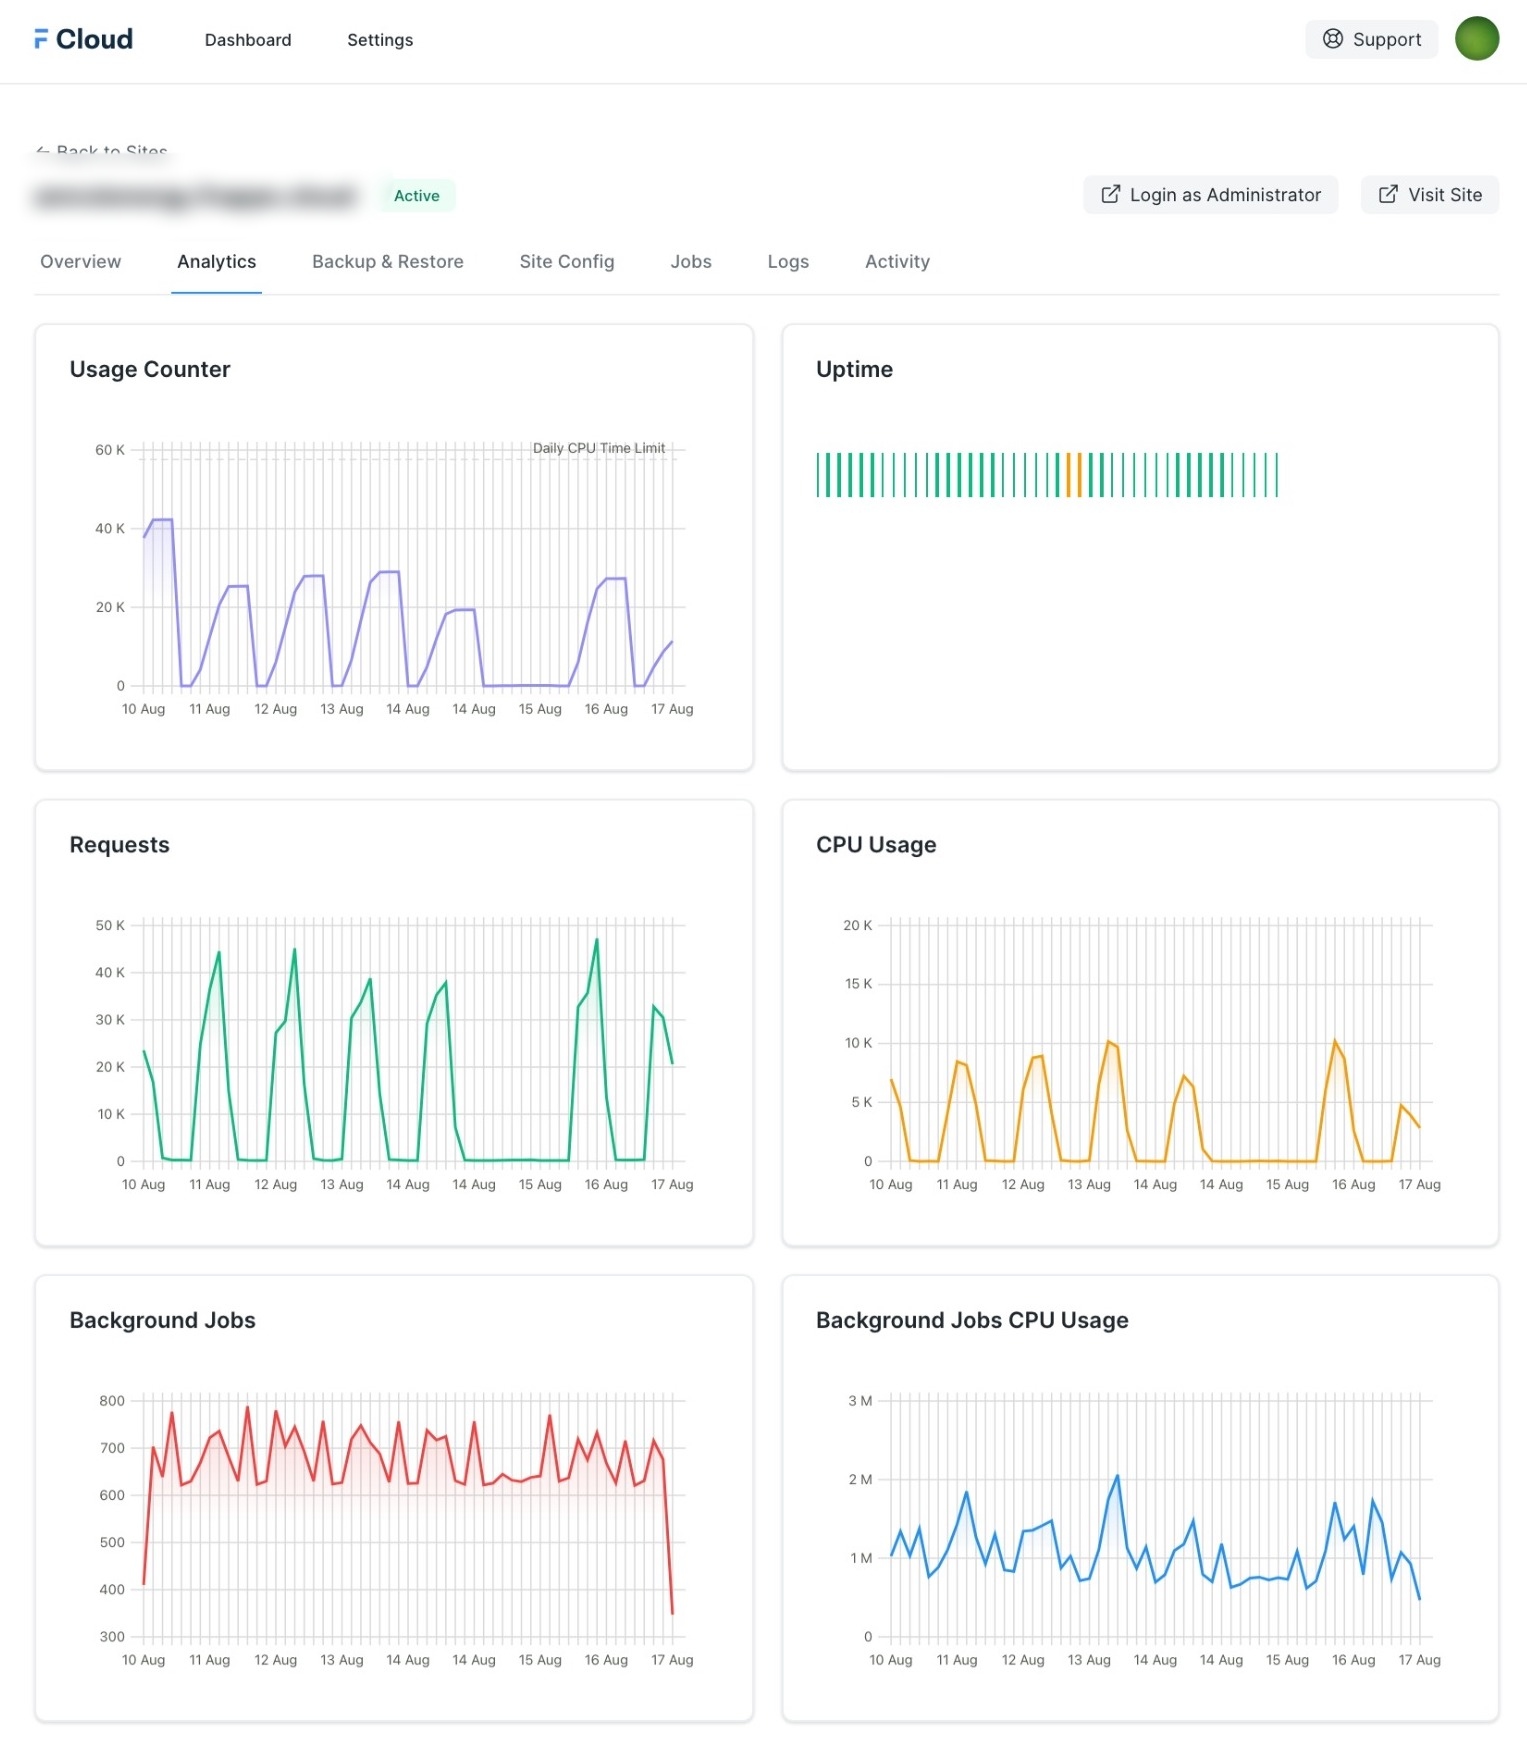Show the Activity tab

(x=897, y=262)
